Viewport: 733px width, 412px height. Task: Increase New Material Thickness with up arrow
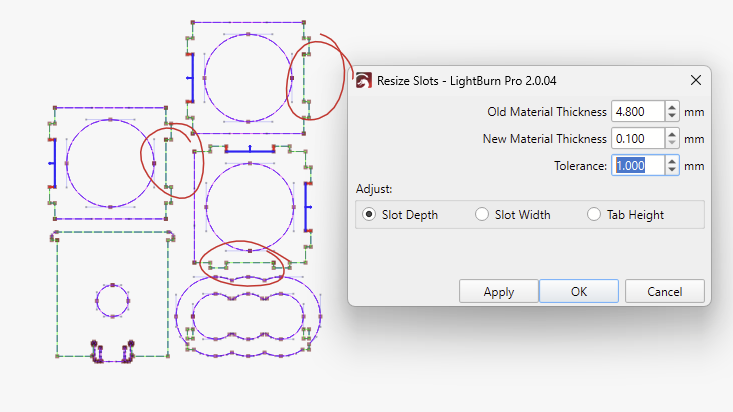(672, 134)
